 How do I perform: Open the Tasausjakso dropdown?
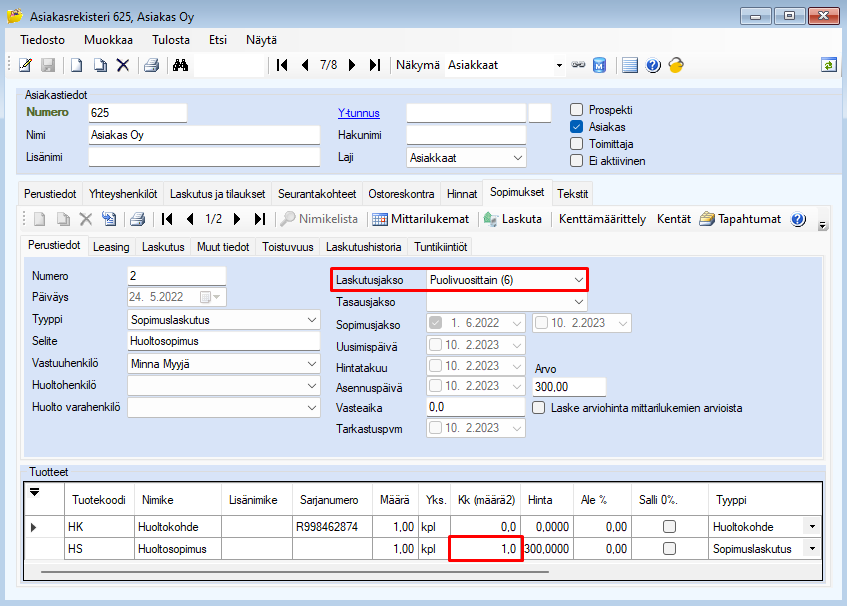coord(579,302)
